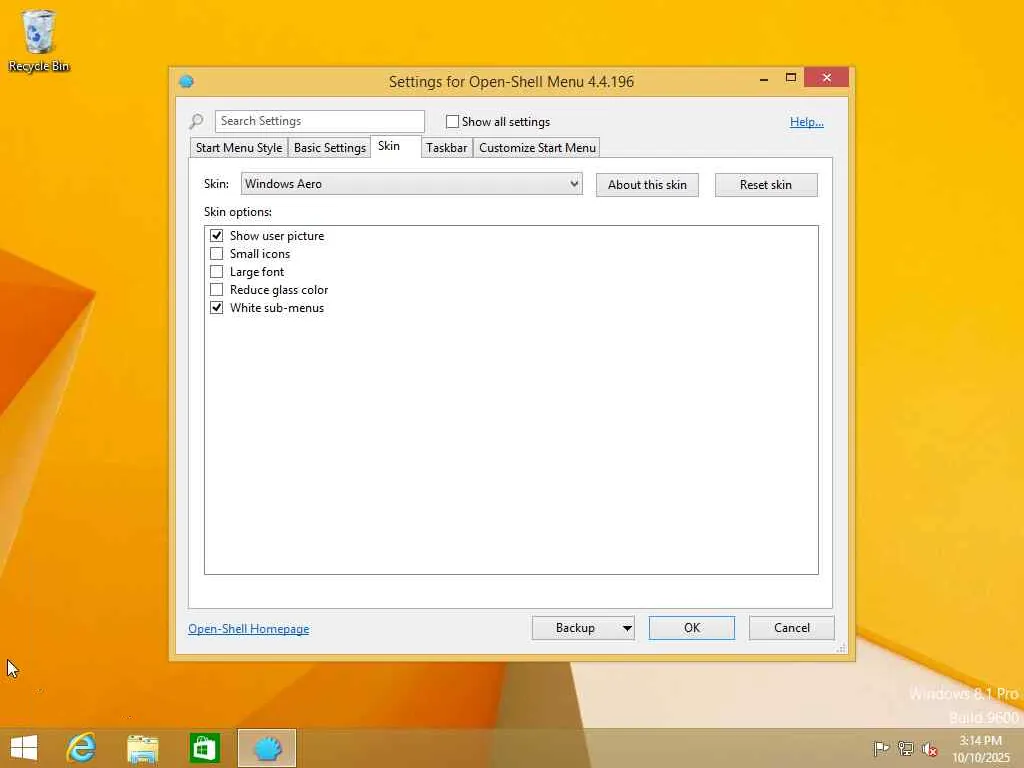Switch to Taskbar tab

click(447, 148)
